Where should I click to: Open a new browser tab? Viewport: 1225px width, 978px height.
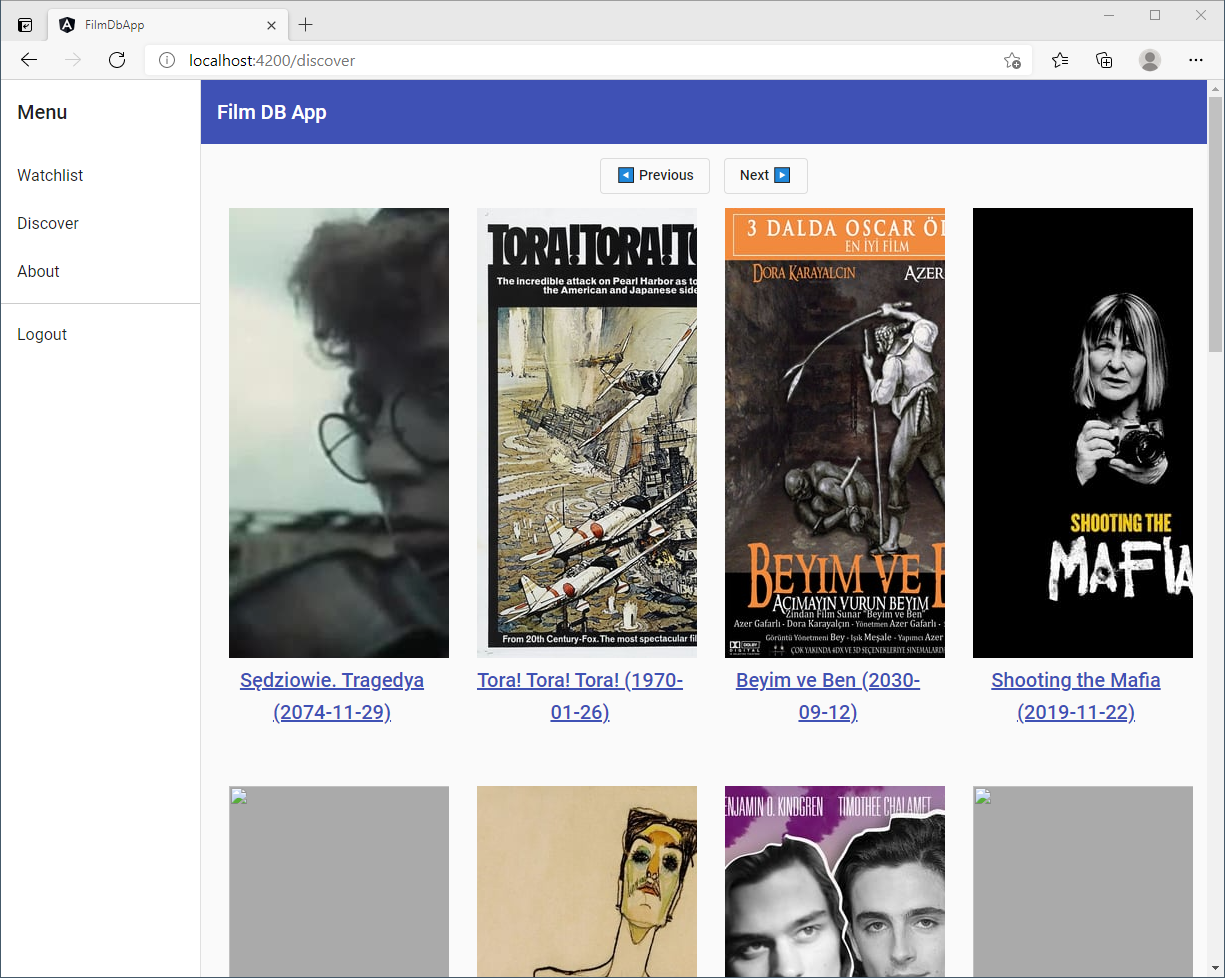tap(306, 25)
